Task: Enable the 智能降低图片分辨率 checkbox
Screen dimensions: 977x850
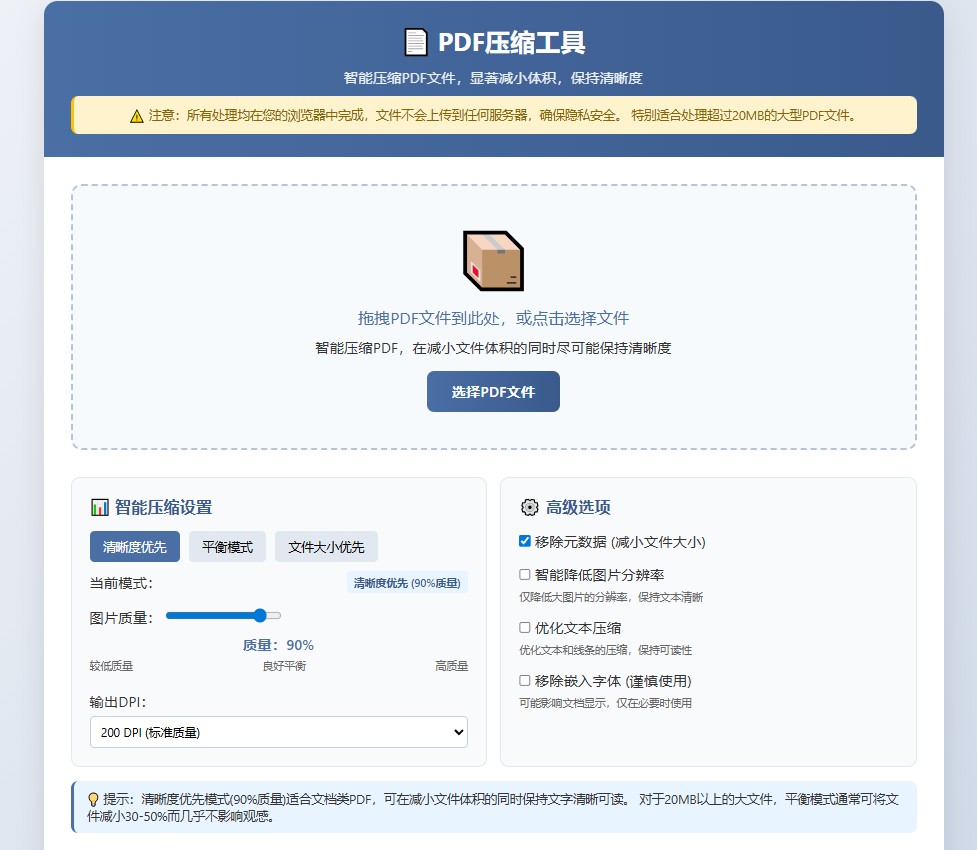Action: (525, 575)
